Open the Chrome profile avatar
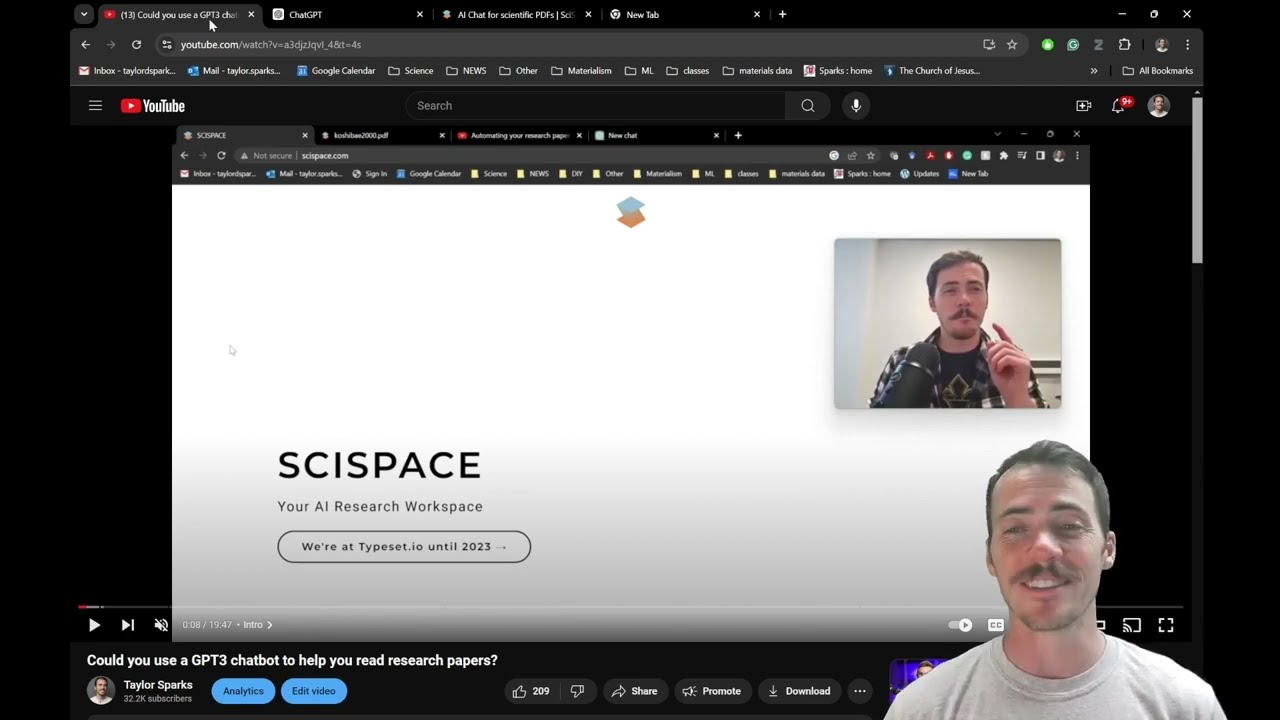Viewport: 1280px width, 720px height. tap(1161, 44)
